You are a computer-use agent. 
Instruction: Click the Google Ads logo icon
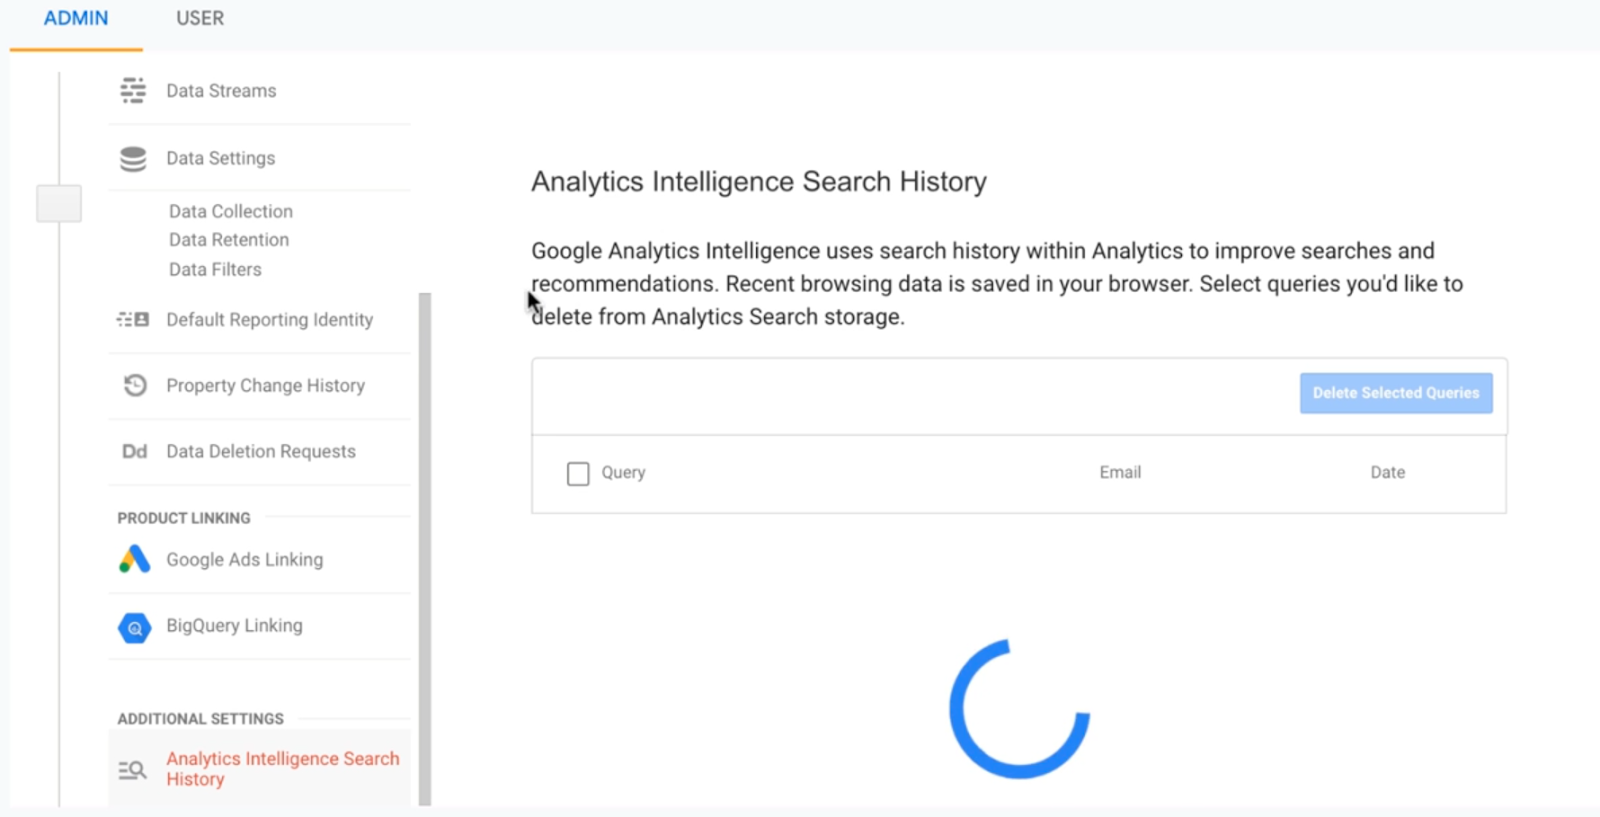tap(134, 559)
